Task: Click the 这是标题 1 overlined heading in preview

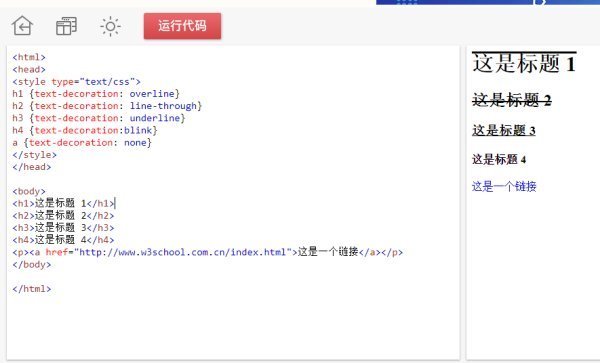Action: (x=524, y=63)
